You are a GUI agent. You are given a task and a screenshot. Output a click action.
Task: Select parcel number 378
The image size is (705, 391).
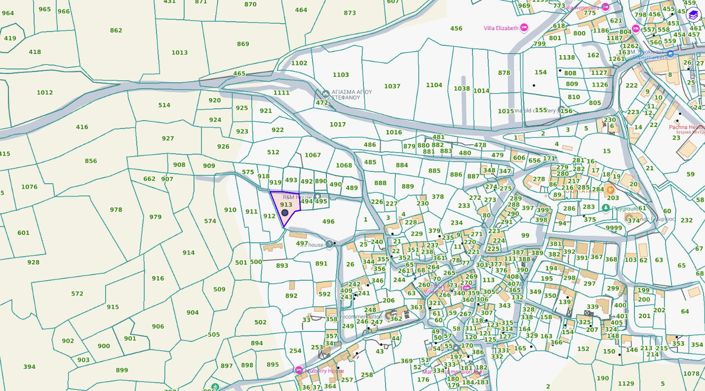pyautogui.click(x=437, y=197)
